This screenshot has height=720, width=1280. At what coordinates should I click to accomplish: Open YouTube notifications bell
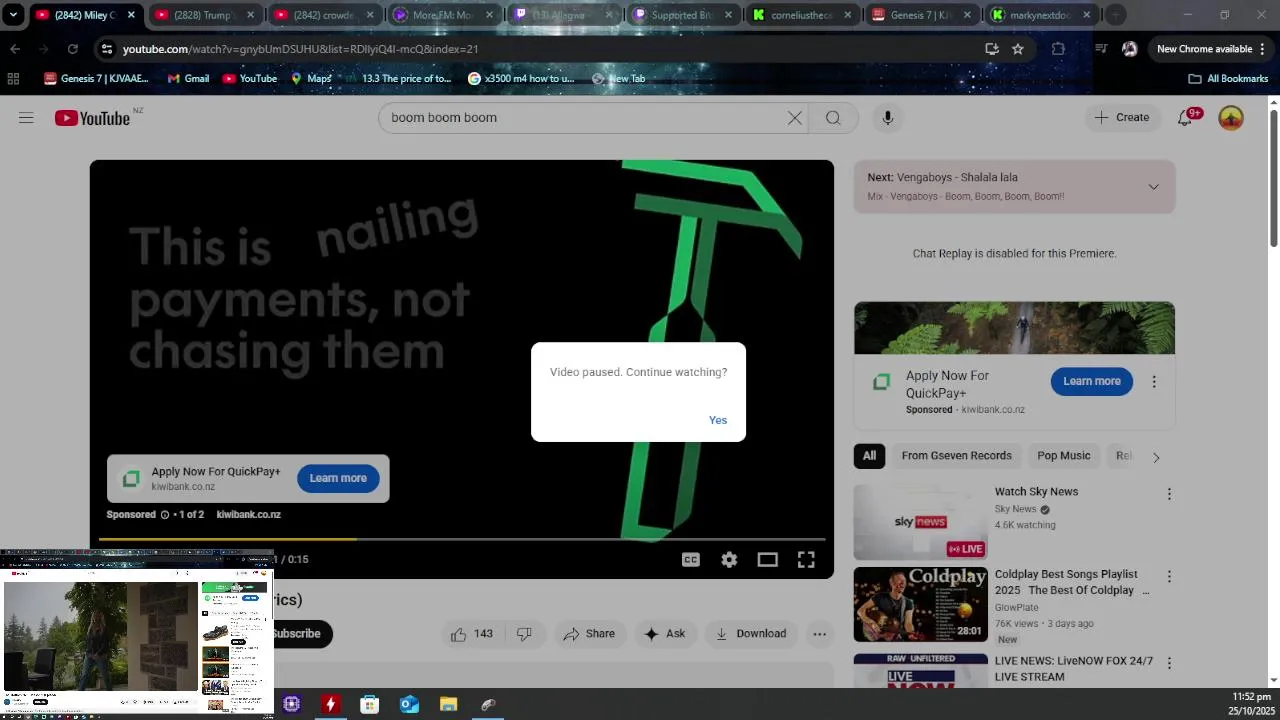pos(1185,118)
